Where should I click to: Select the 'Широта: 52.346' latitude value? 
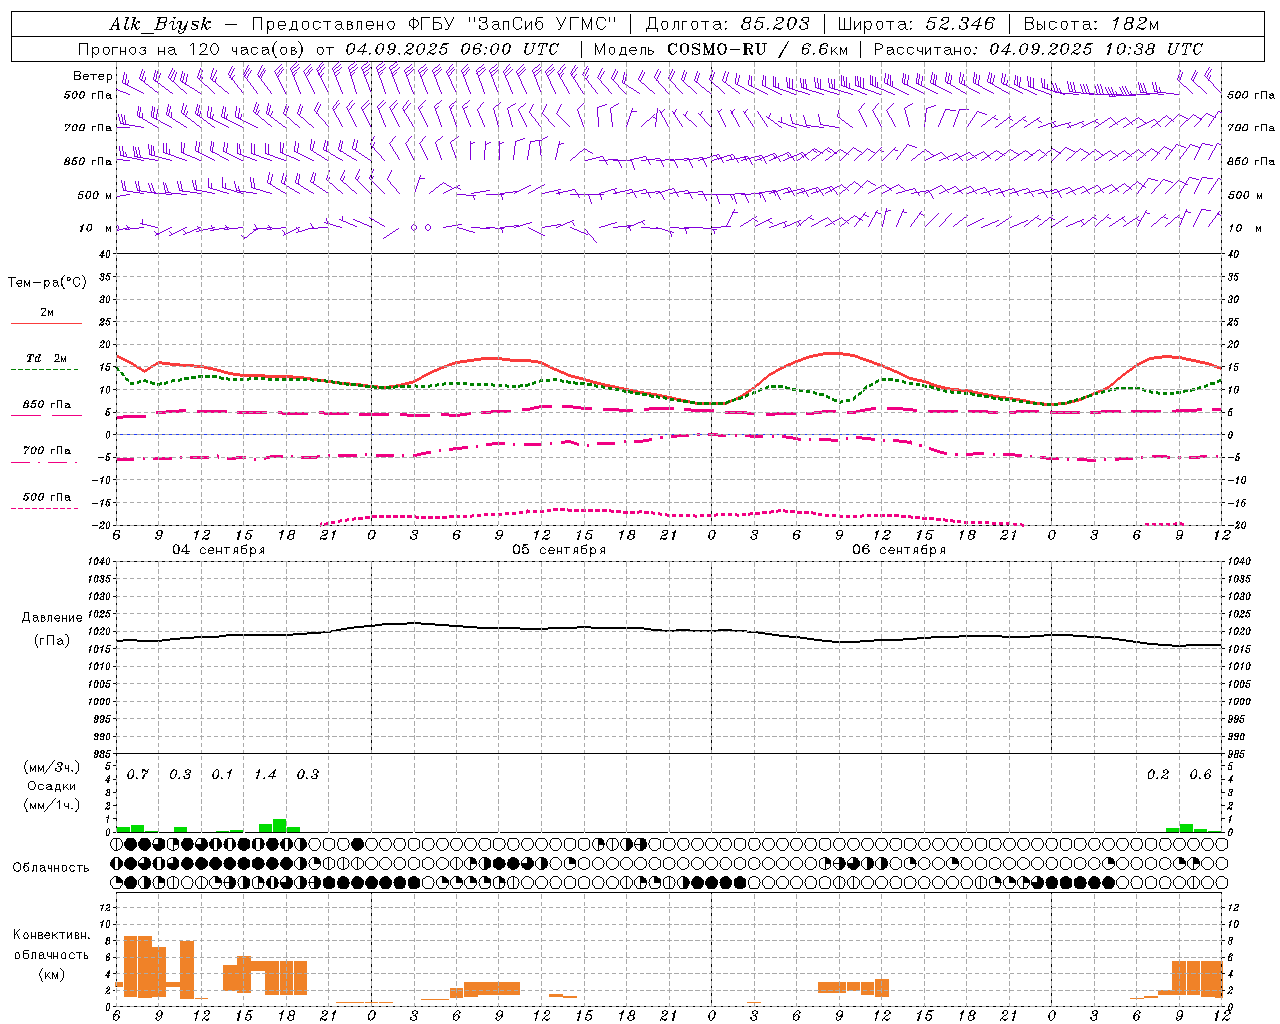click(x=916, y=25)
